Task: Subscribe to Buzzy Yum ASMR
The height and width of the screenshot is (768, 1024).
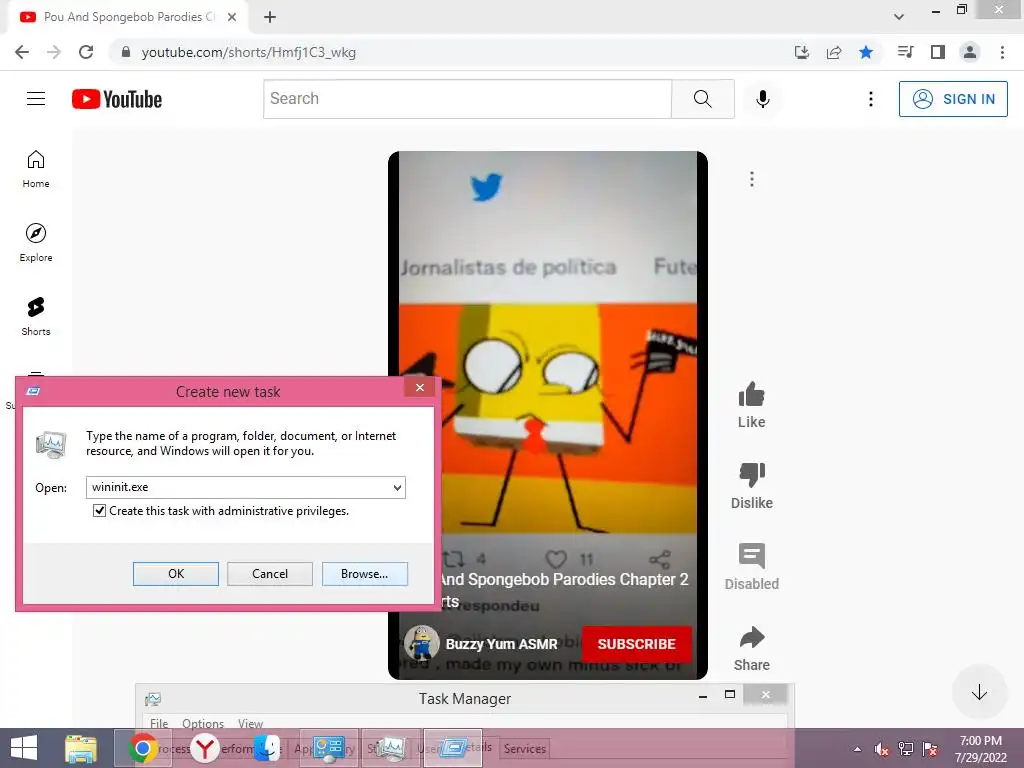Action: pos(636,644)
